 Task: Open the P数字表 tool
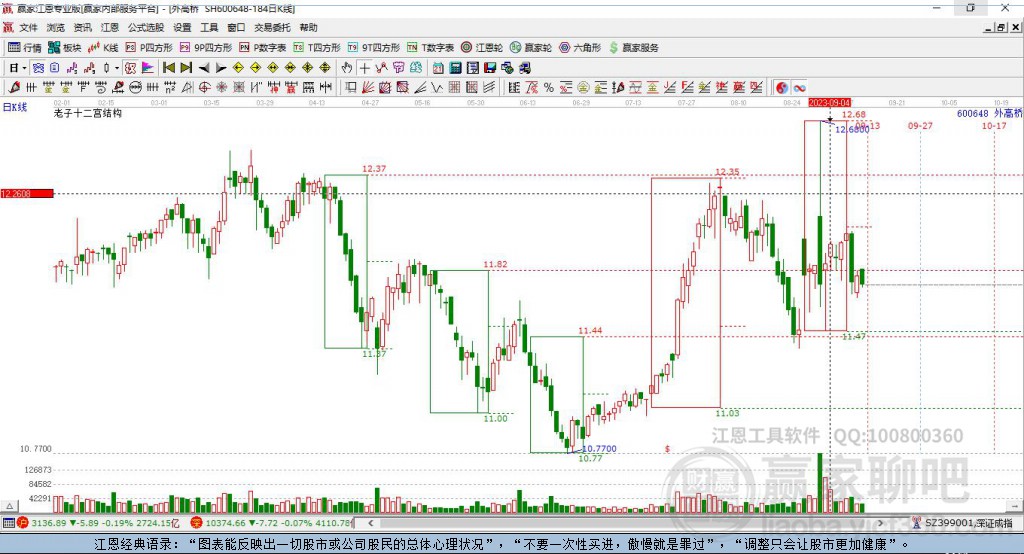pyautogui.click(x=263, y=48)
